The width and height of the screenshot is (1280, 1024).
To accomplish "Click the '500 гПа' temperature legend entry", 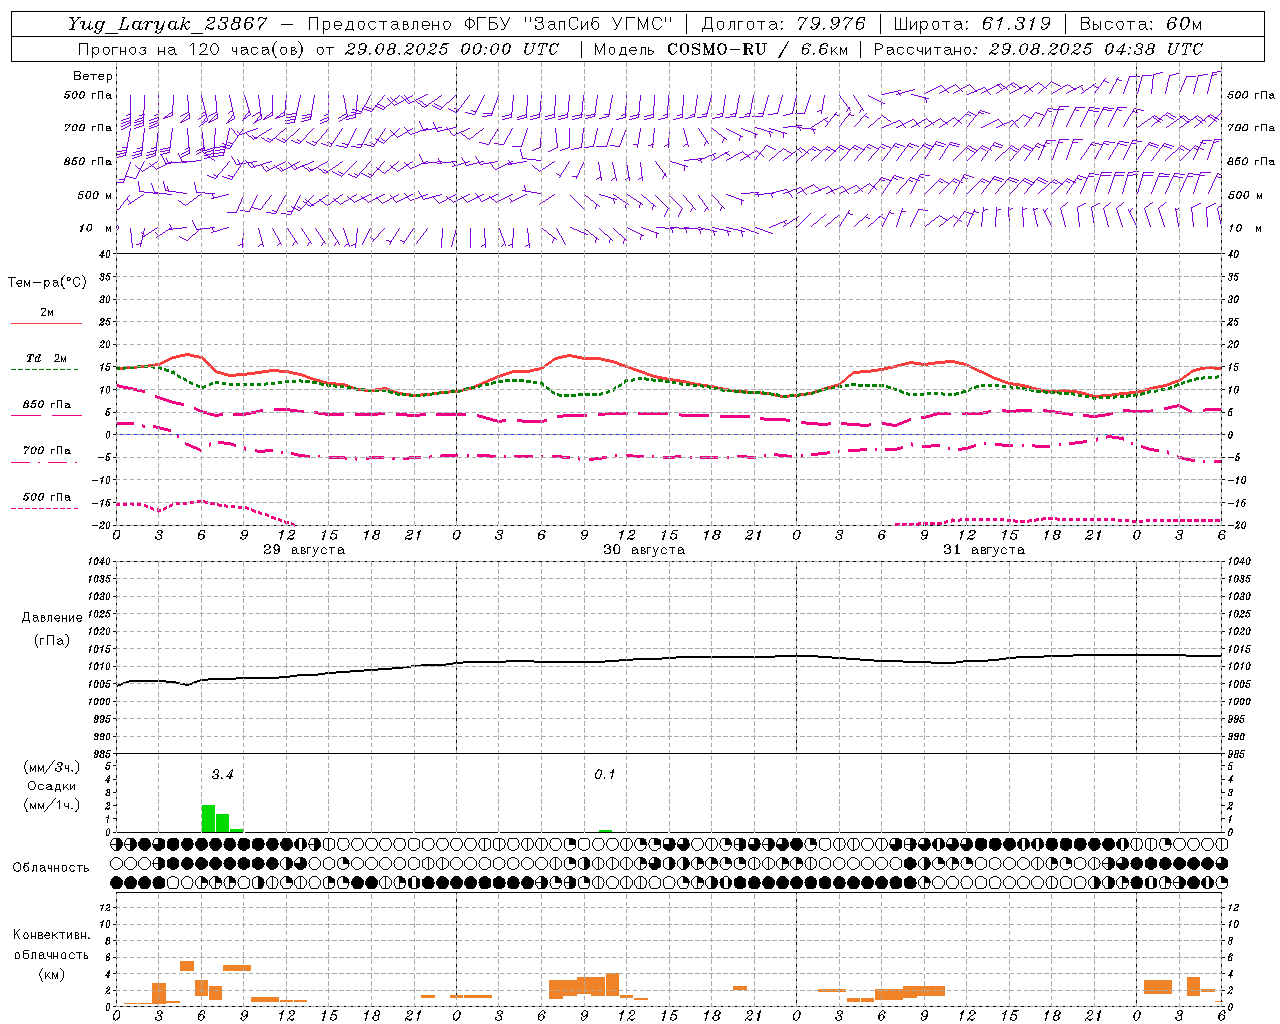I will point(46,497).
